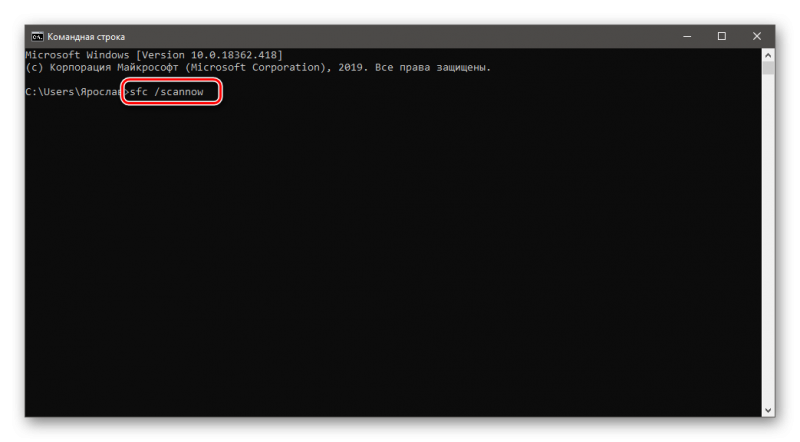This screenshot has width=800, height=442.
Task: Click the year 2019 in copyright line
Action: pos(350,67)
